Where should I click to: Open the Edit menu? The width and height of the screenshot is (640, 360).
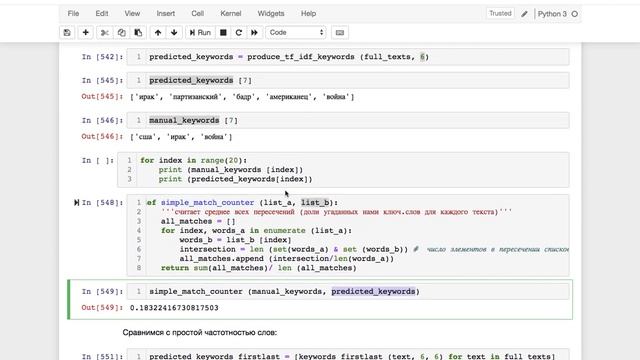coord(102,13)
